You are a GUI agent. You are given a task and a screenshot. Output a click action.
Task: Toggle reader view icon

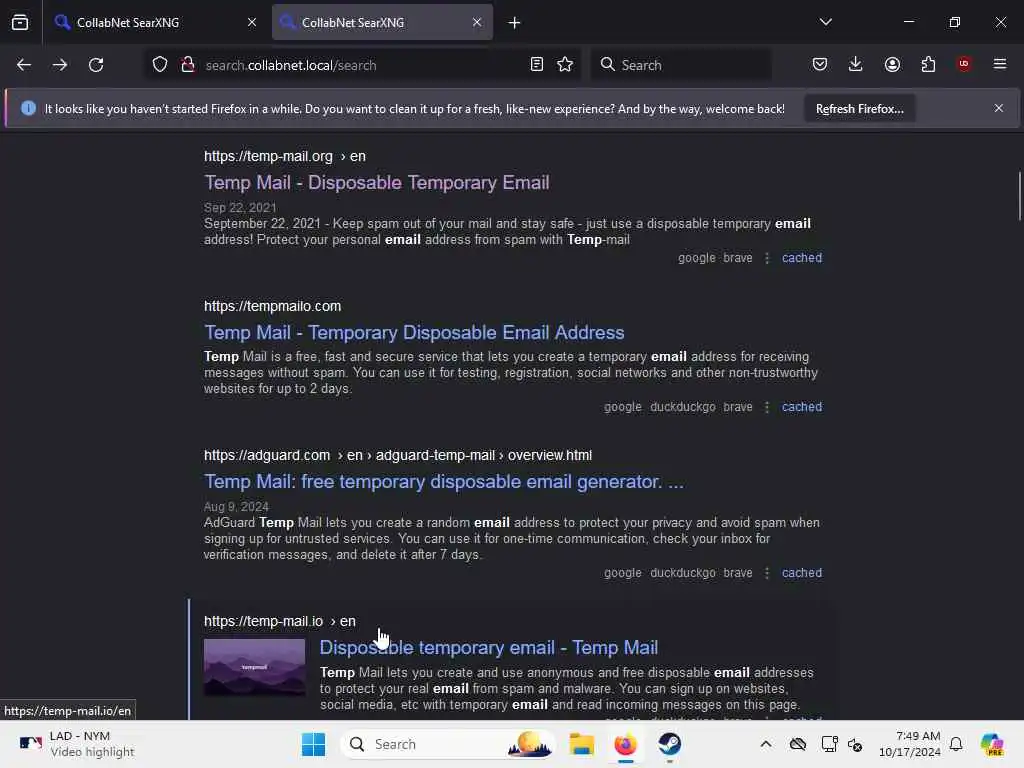[537, 65]
